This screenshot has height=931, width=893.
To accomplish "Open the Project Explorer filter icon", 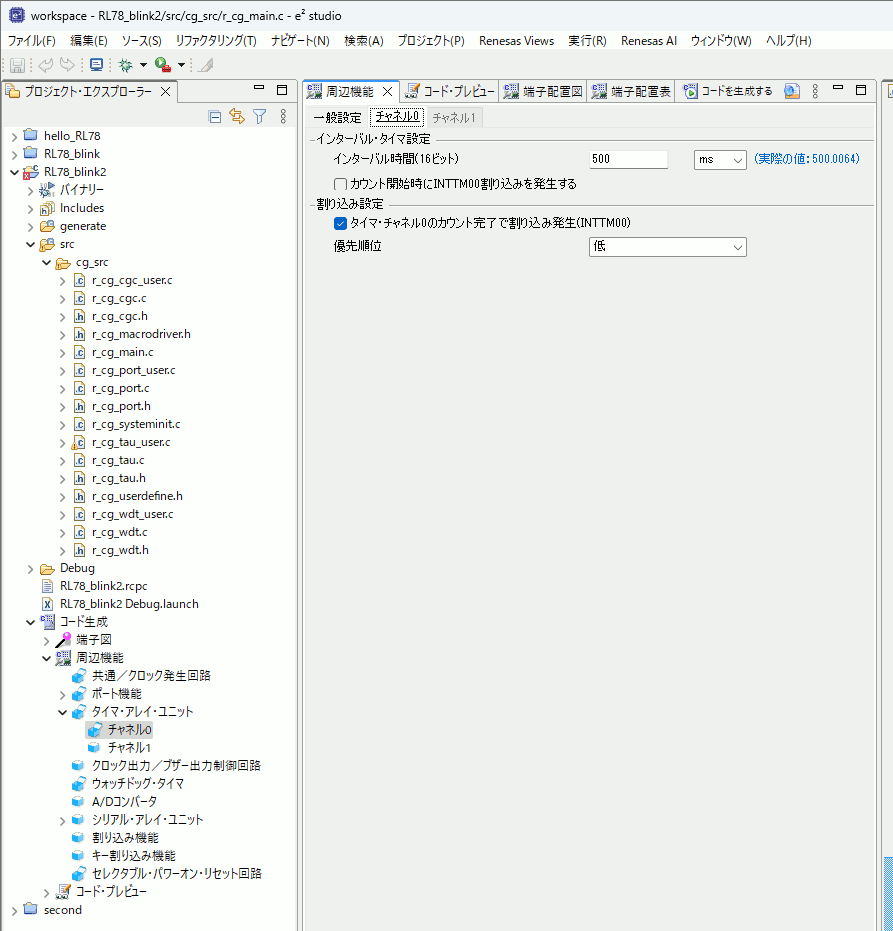I will click(x=259, y=116).
